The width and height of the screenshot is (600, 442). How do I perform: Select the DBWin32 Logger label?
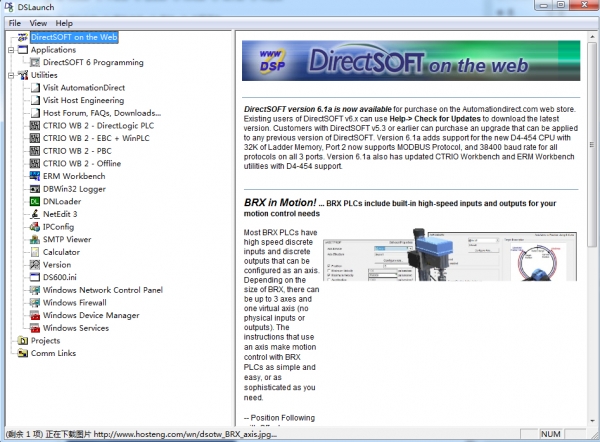pyautogui.click(x=74, y=189)
